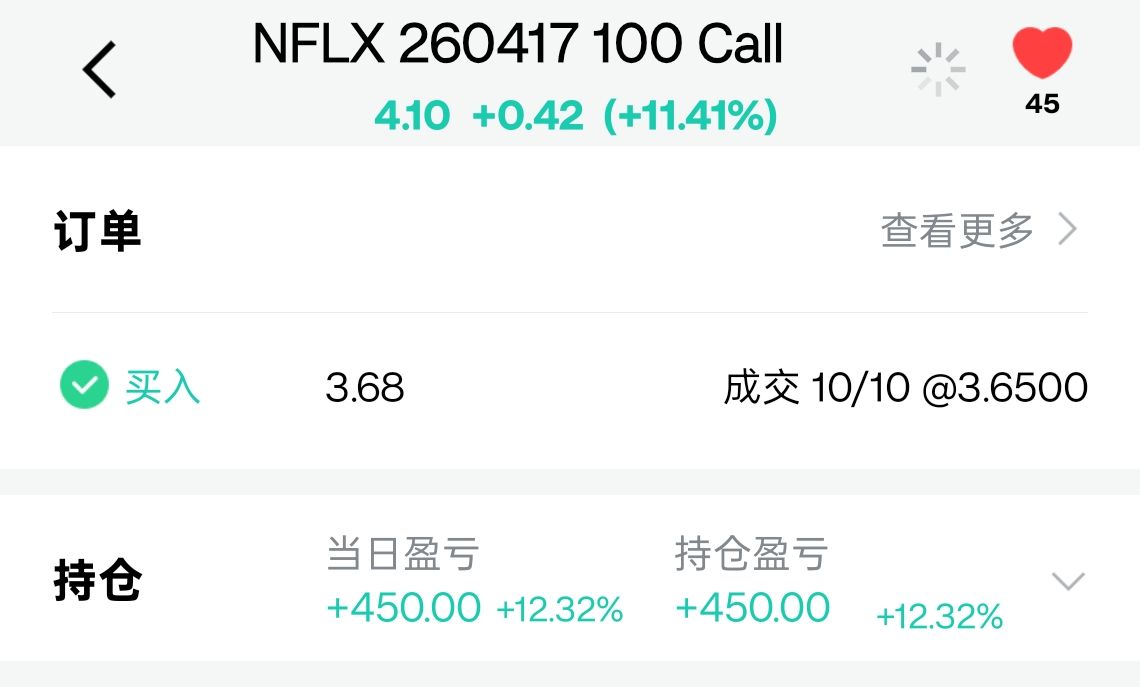Click the green checkmark order status icon
The width and height of the screenshot is (1140, 689).
(84, 386)
